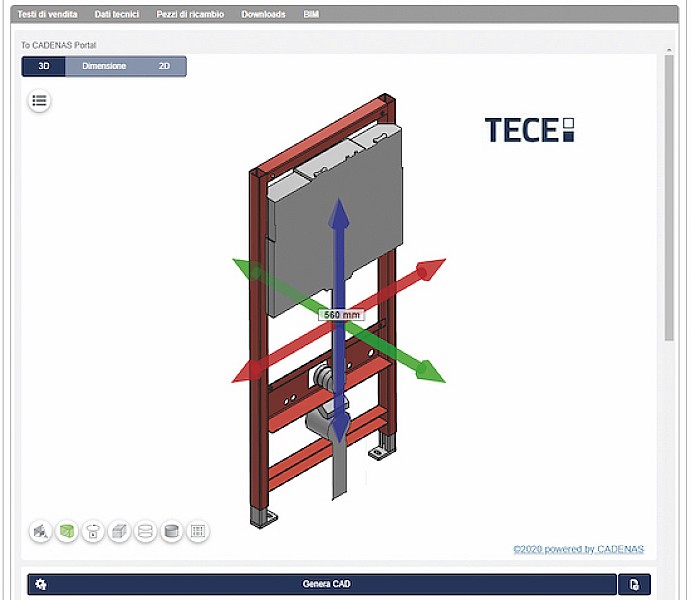Click the document icon right of Genera CAD
This screenshot has width=691, height=600.
point(634,584)
